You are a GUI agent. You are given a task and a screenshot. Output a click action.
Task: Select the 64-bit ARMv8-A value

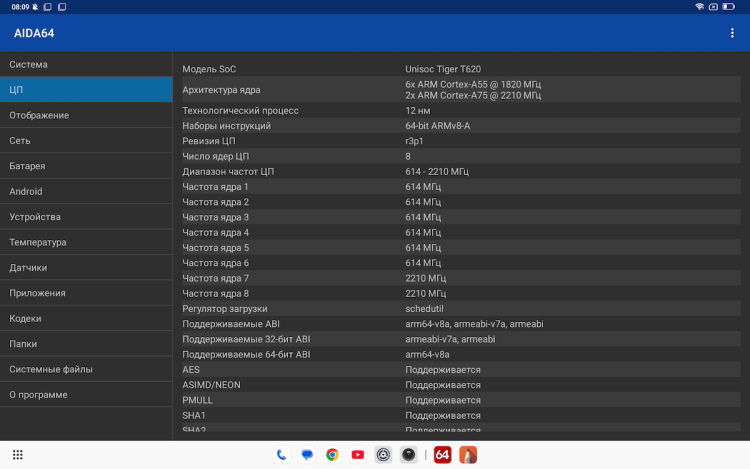coord(438,126)
